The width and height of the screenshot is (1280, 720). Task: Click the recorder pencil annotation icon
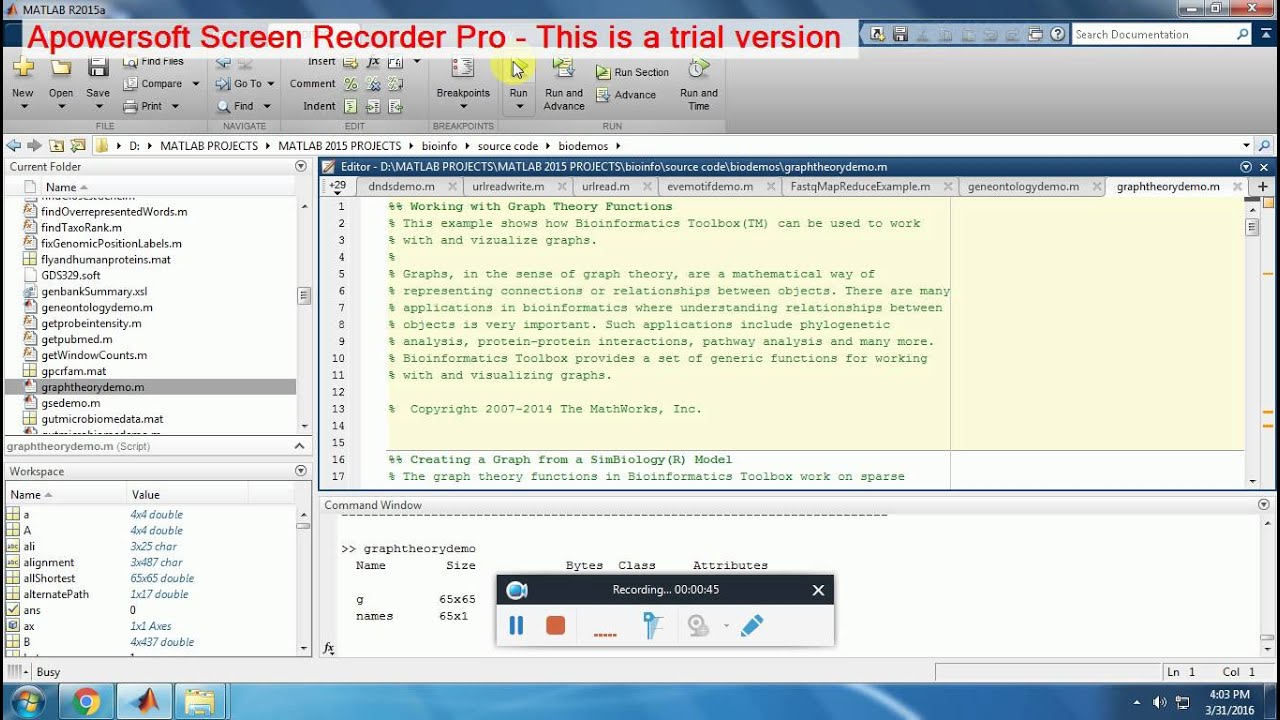[752, 625]
